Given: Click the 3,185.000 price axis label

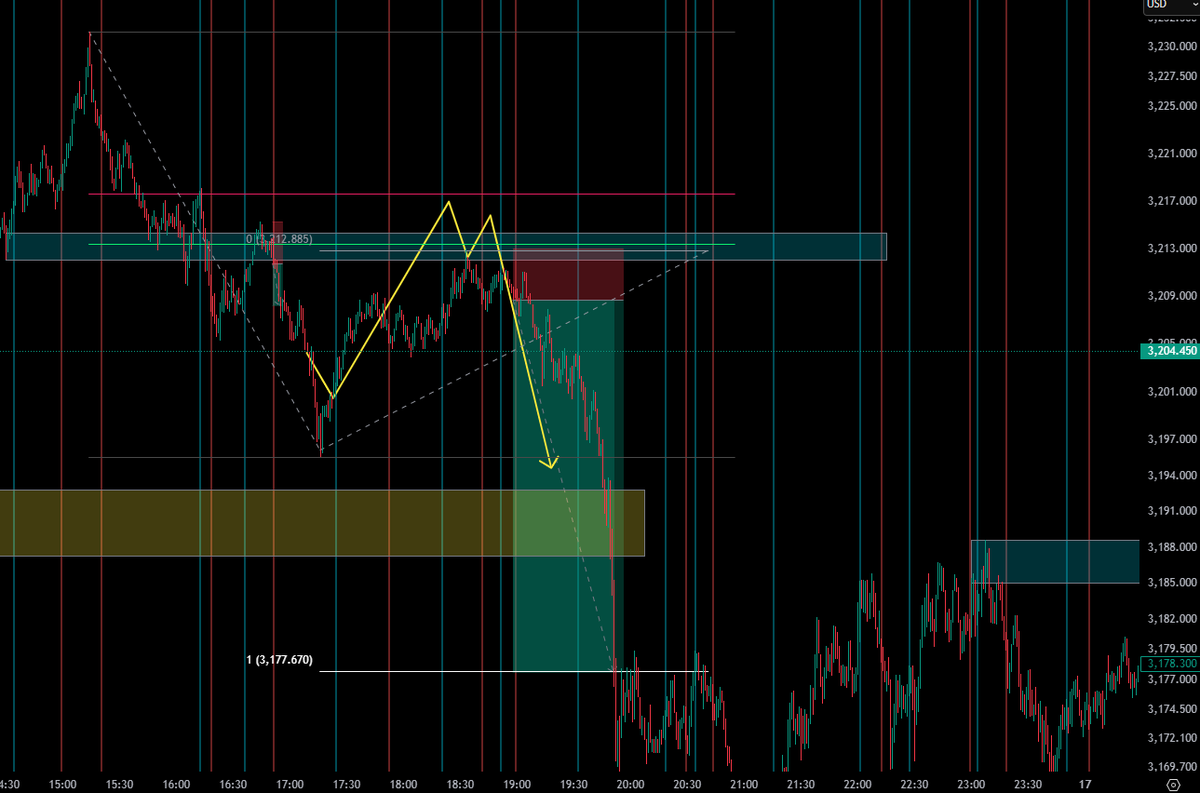Looking at the screenshot, I should click(x=1172, y=582).
